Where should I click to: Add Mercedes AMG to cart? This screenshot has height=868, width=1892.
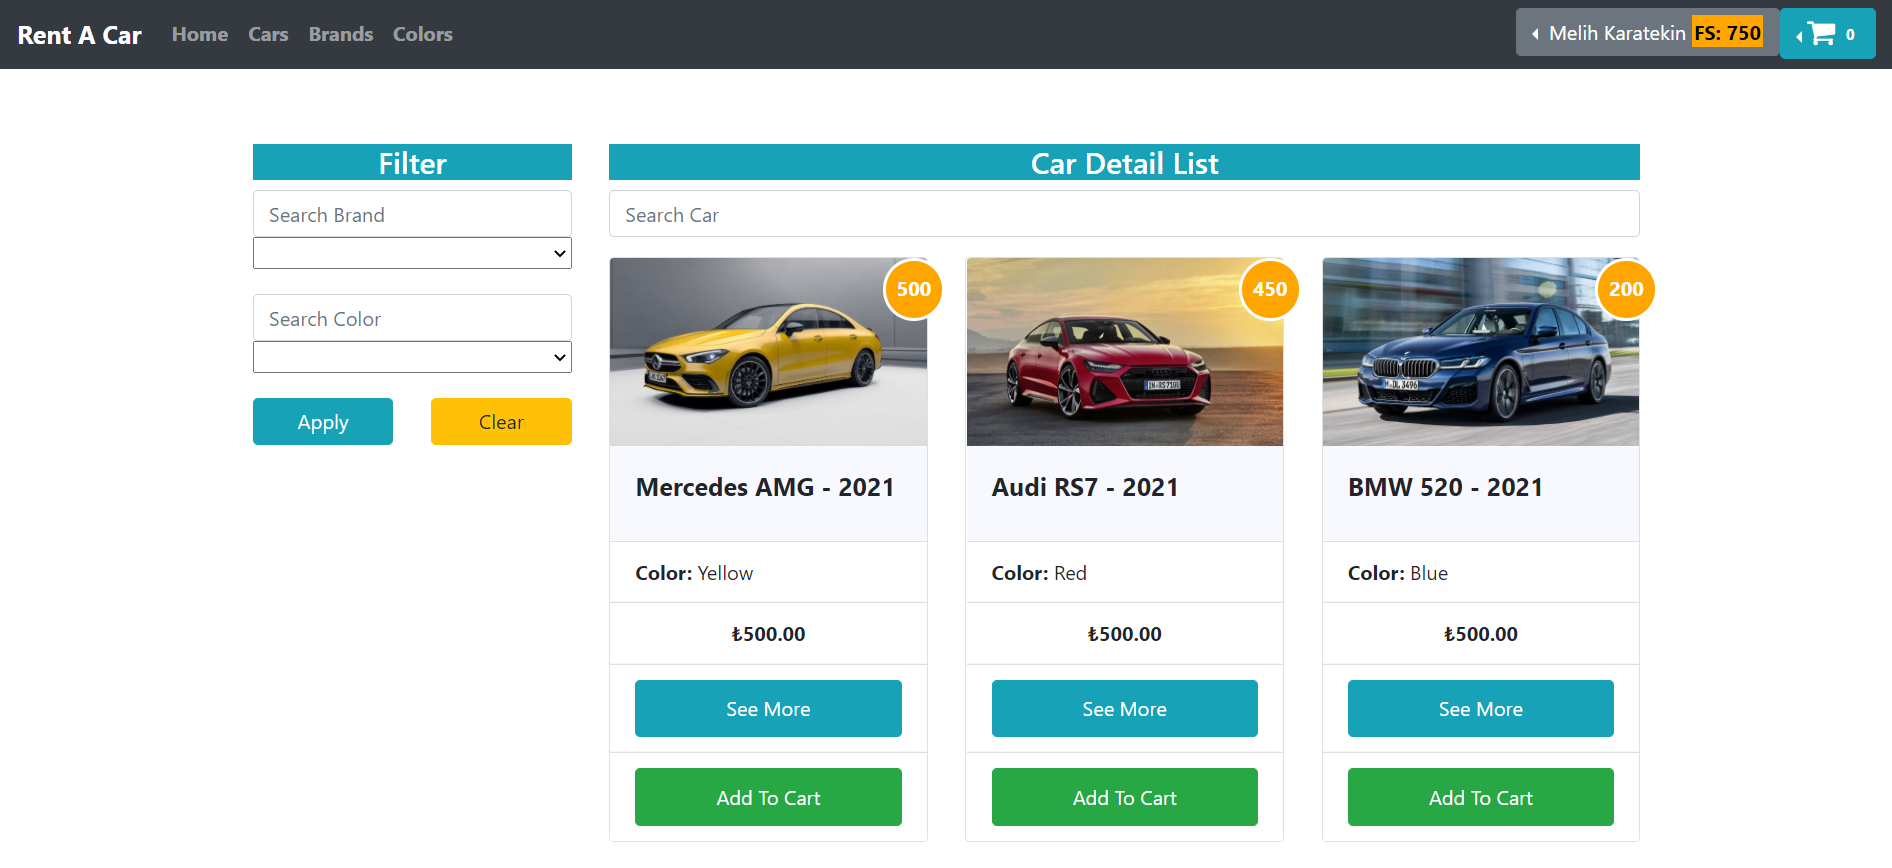(x=768, y=797)
